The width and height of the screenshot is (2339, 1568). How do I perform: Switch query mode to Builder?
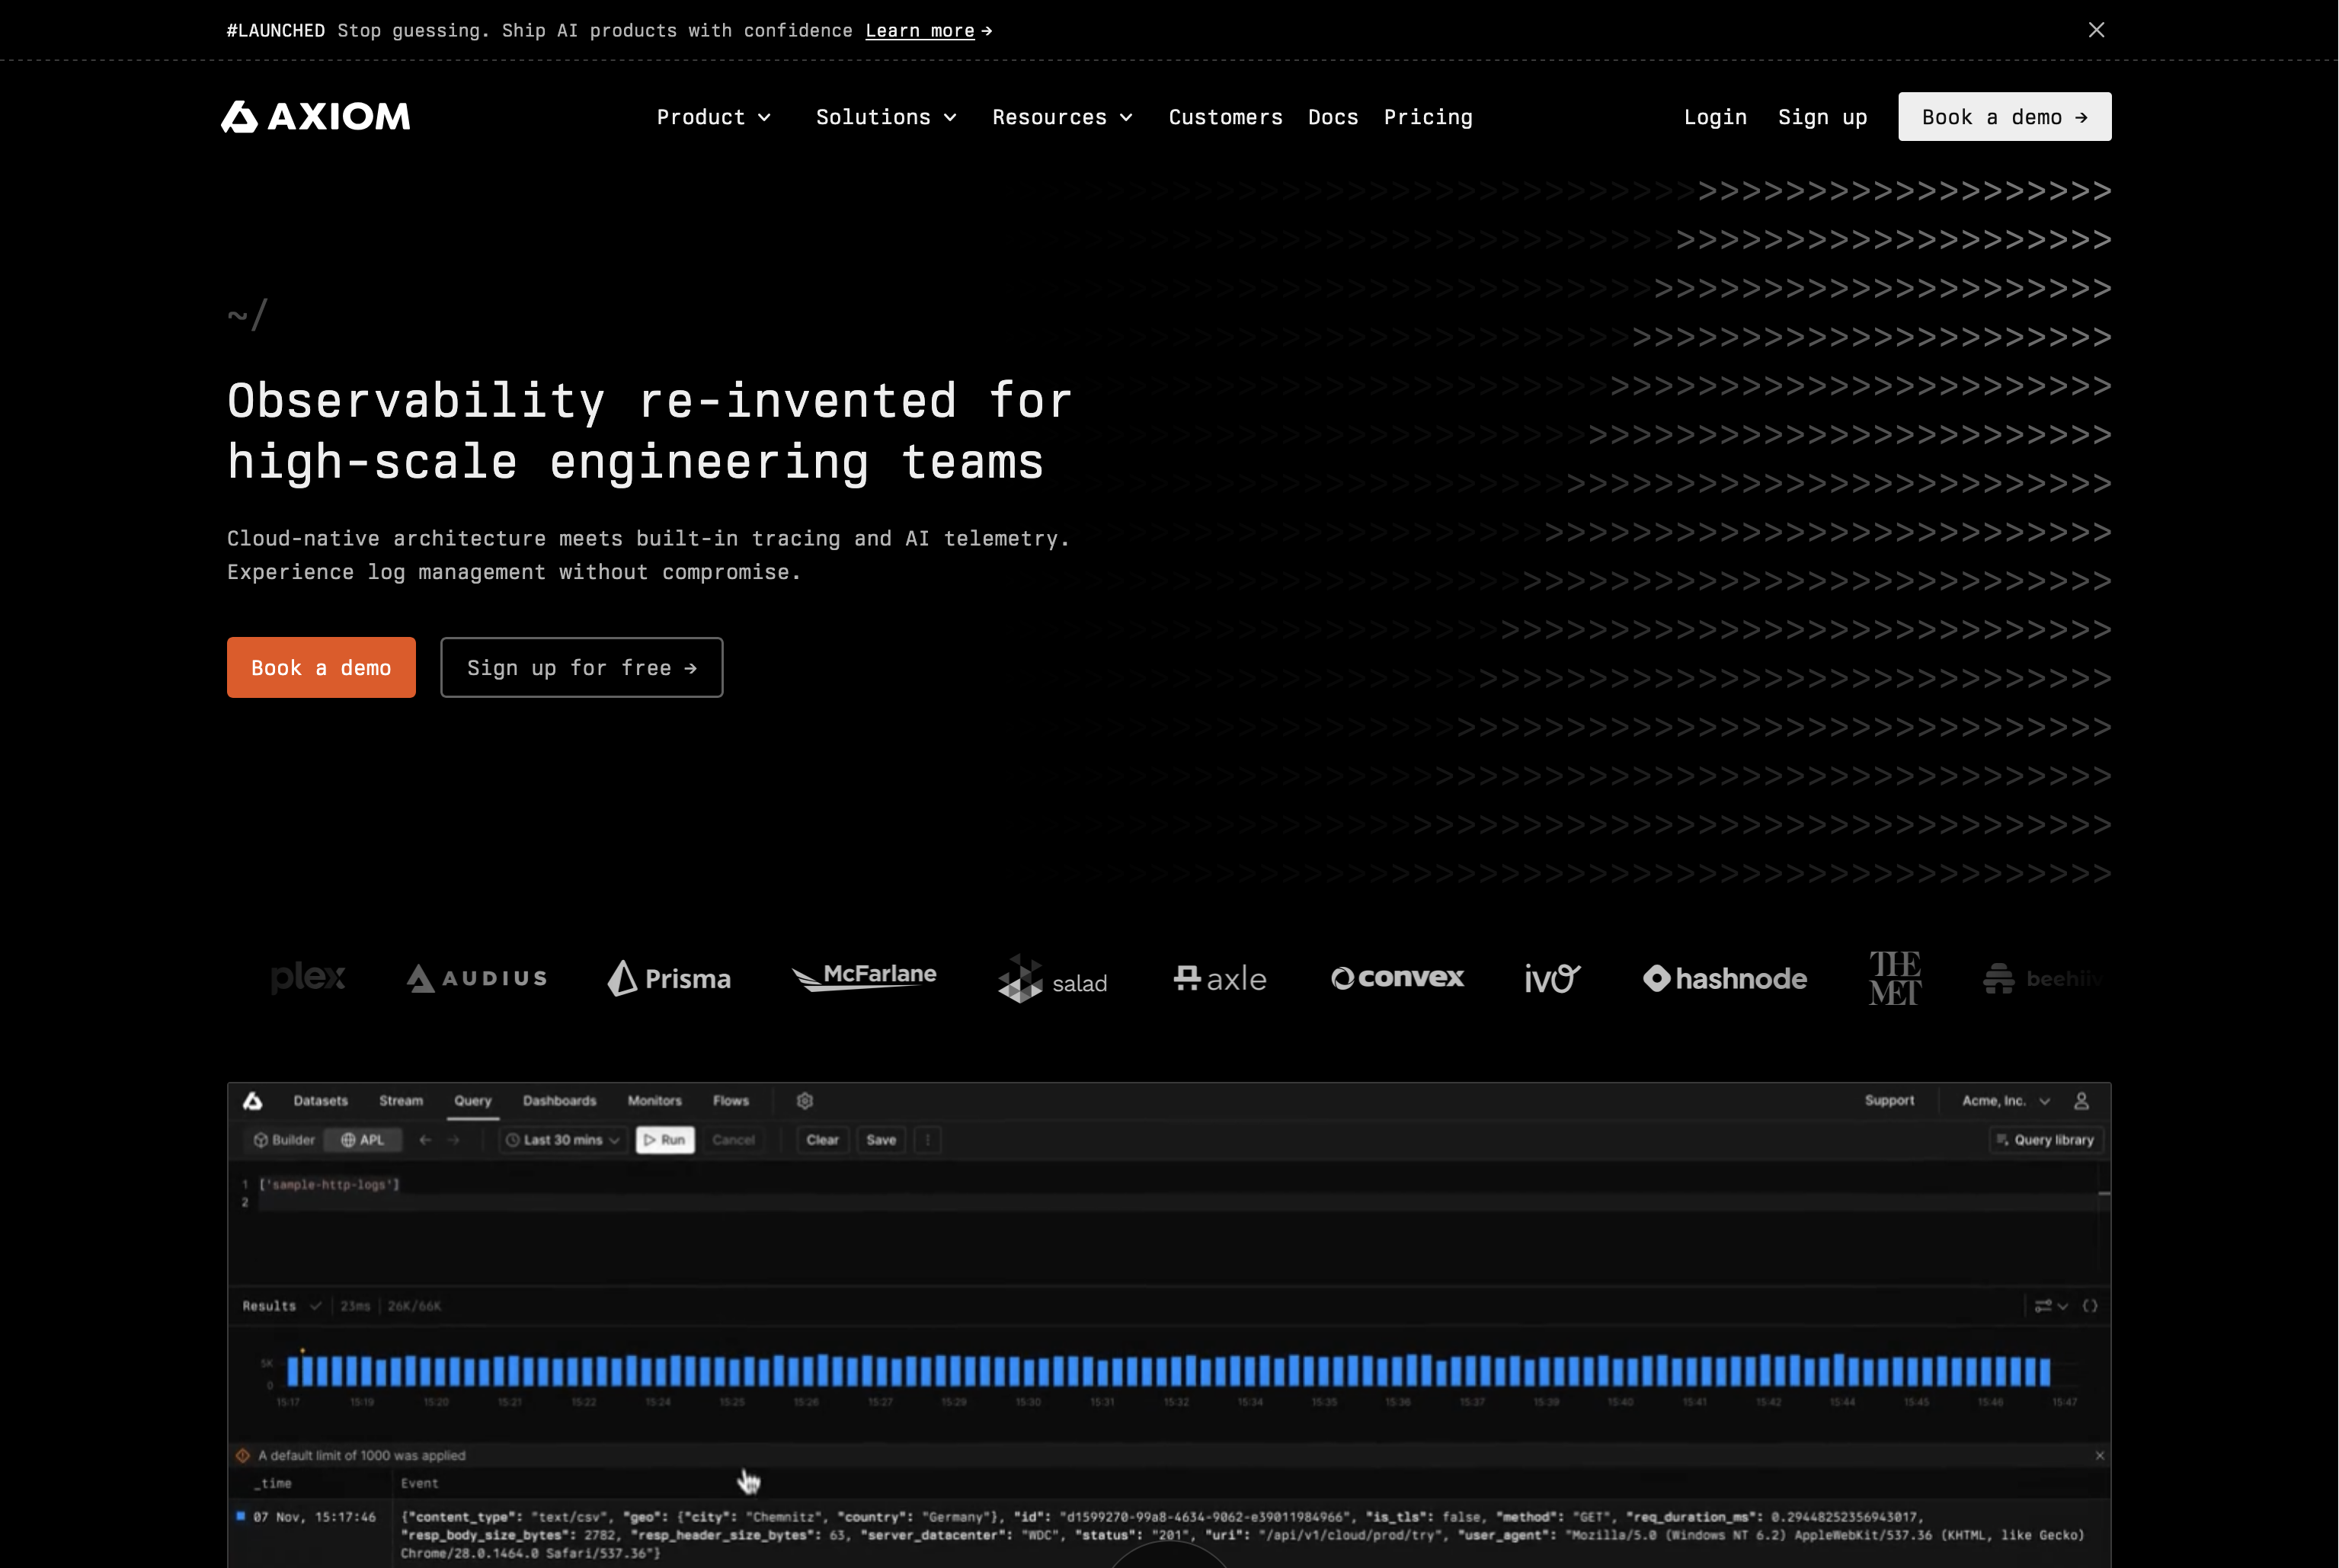(284, 1140)
